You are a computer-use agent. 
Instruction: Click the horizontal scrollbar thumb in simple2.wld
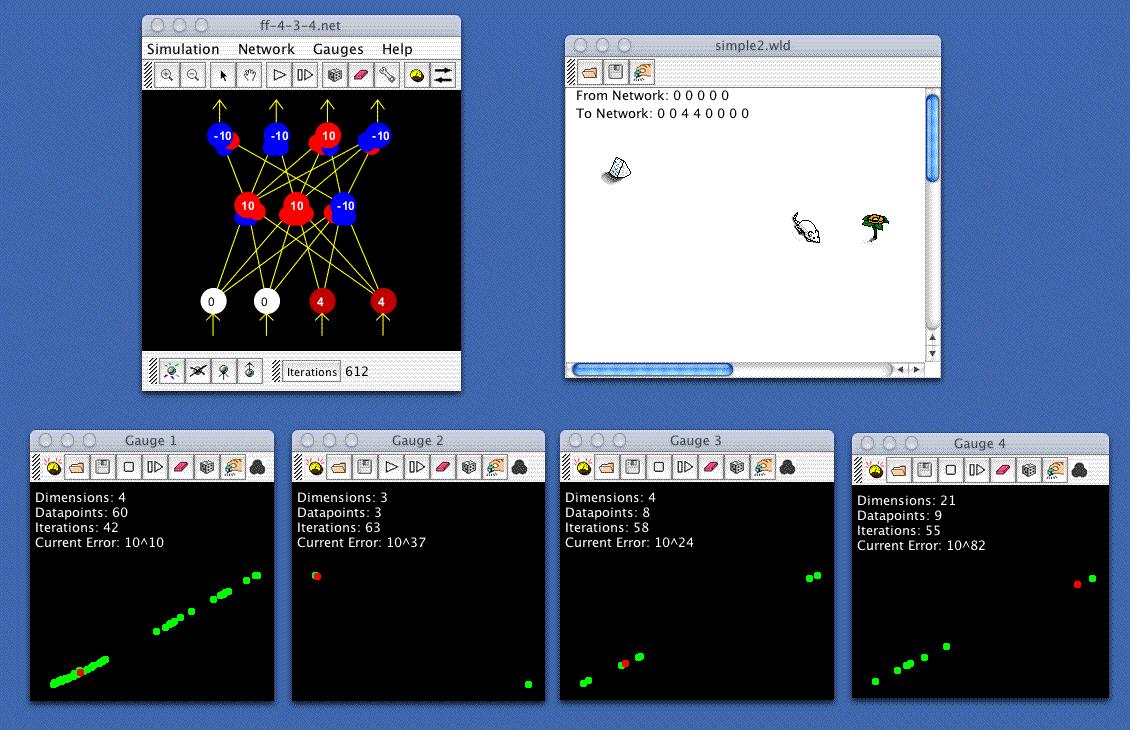pos(652,369)
